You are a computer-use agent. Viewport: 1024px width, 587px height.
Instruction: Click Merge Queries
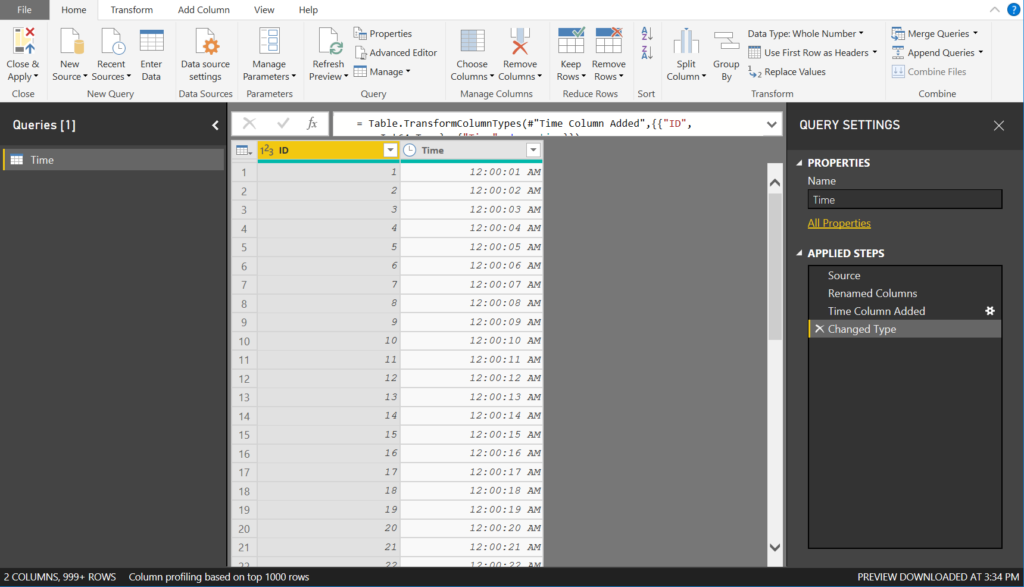click(935, 33)
